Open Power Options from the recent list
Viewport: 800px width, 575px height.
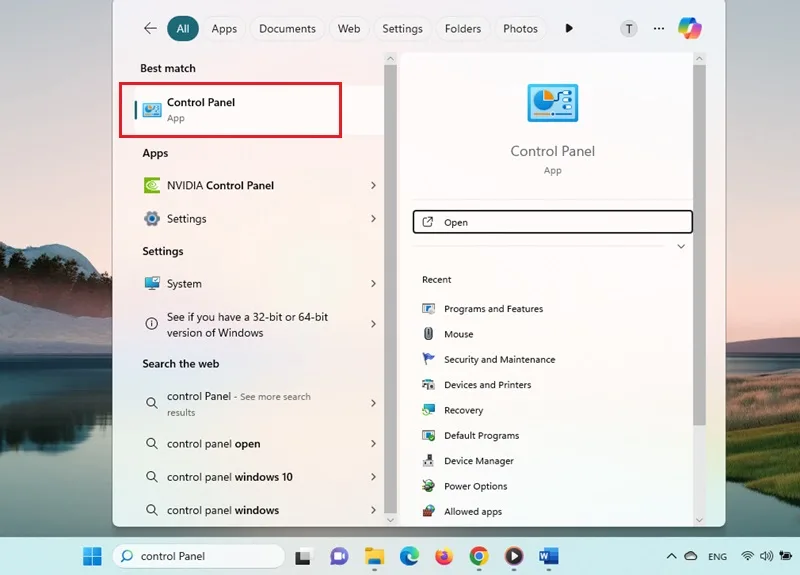pos(465,486)
